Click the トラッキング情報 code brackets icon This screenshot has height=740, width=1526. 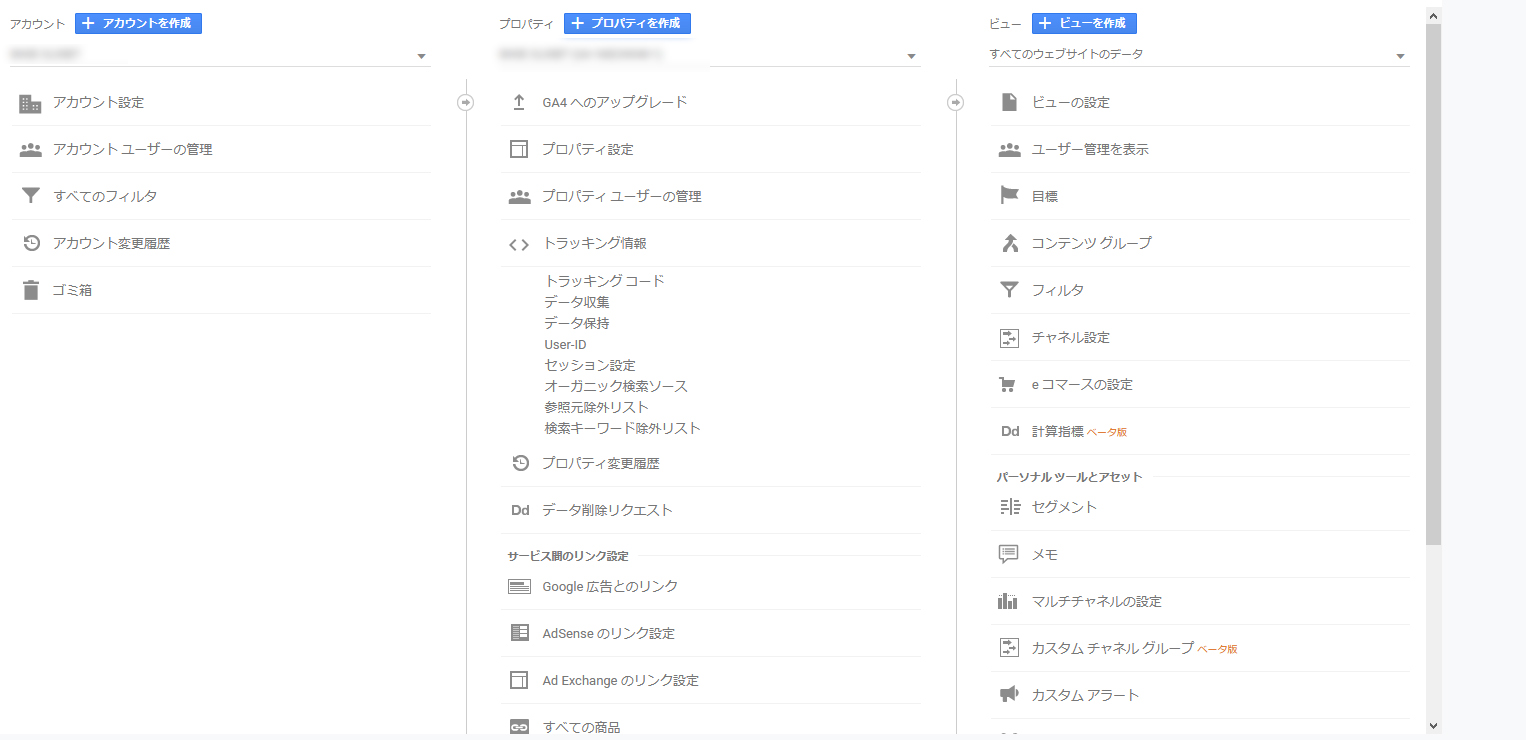[519, 244]
